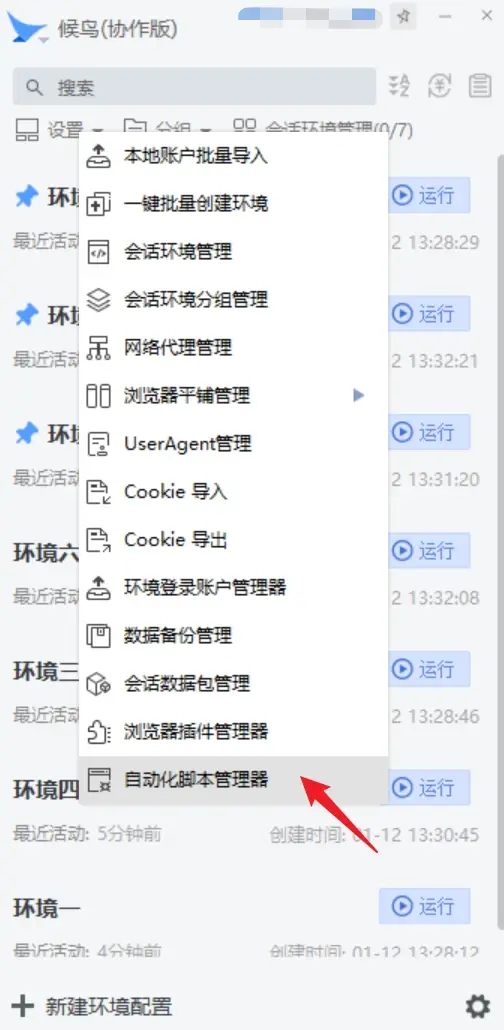
Task: Open the currency recharge icon near search
Action: [440, 86]
